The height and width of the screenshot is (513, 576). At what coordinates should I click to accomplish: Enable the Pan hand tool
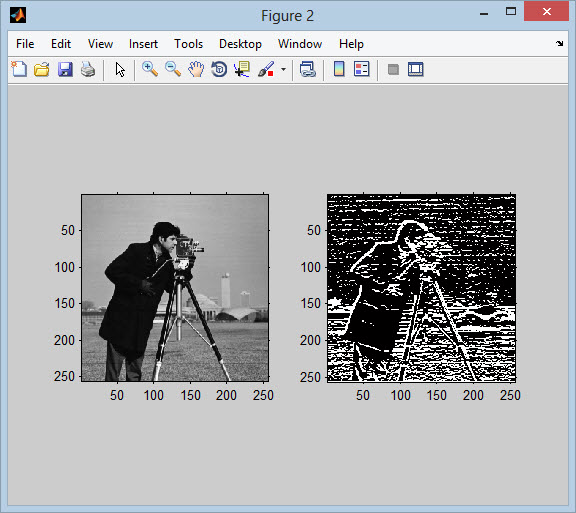(x=196, y=69)
